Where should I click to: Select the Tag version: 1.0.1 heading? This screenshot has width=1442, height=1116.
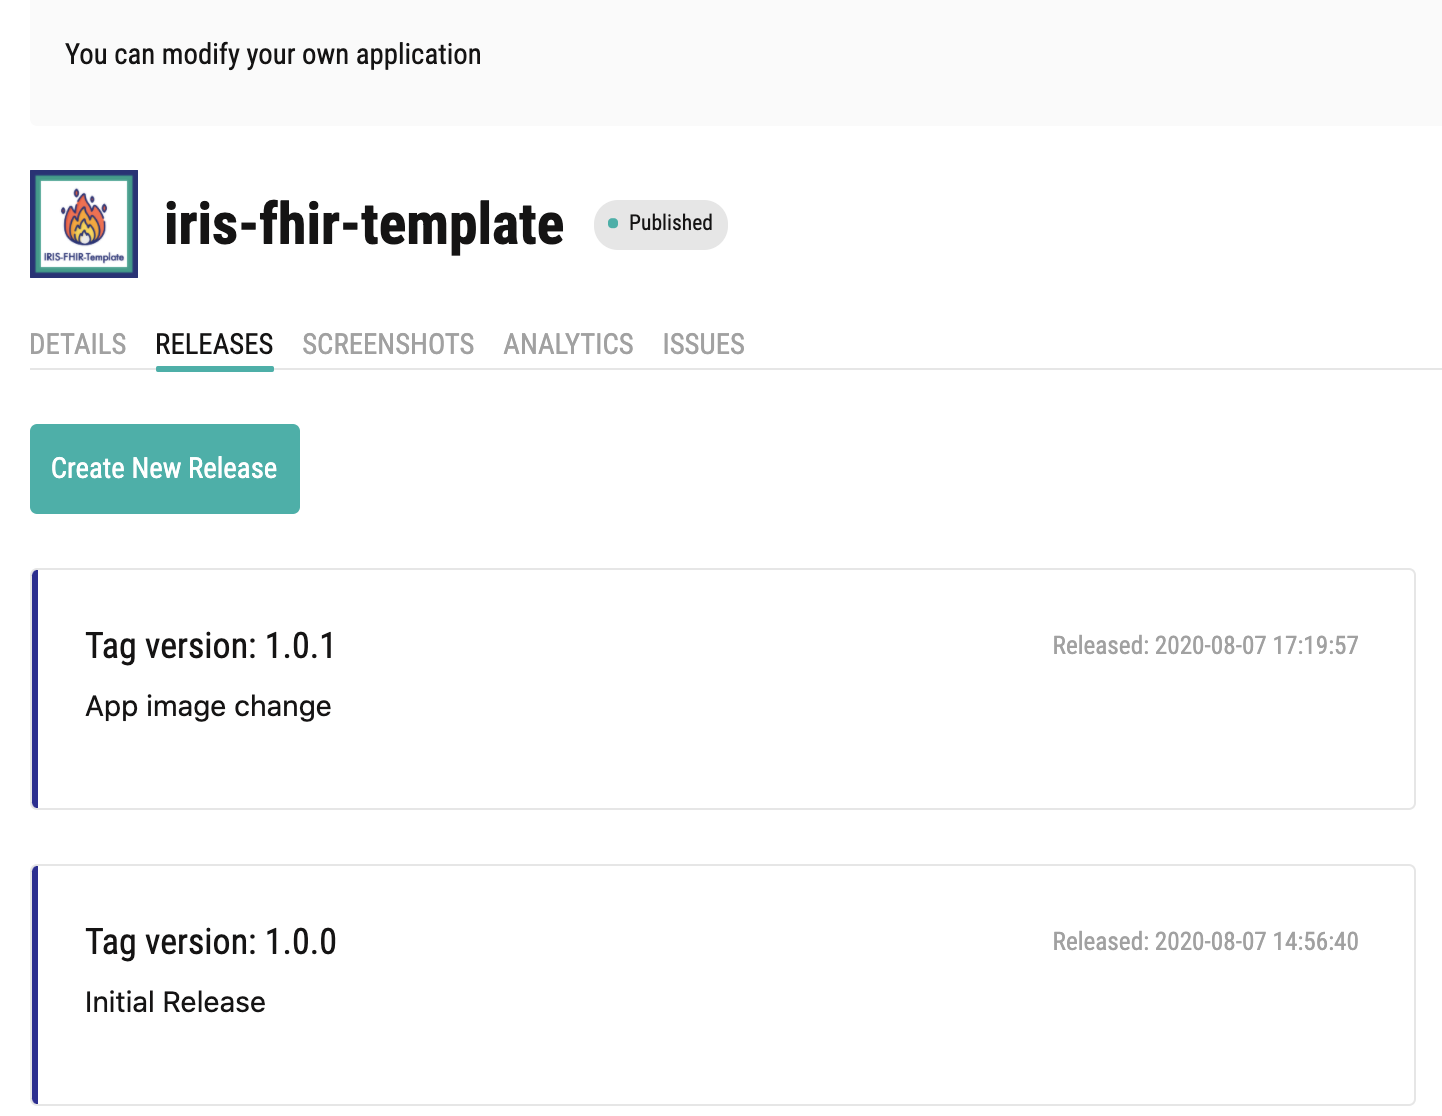[x=210, y=646]
